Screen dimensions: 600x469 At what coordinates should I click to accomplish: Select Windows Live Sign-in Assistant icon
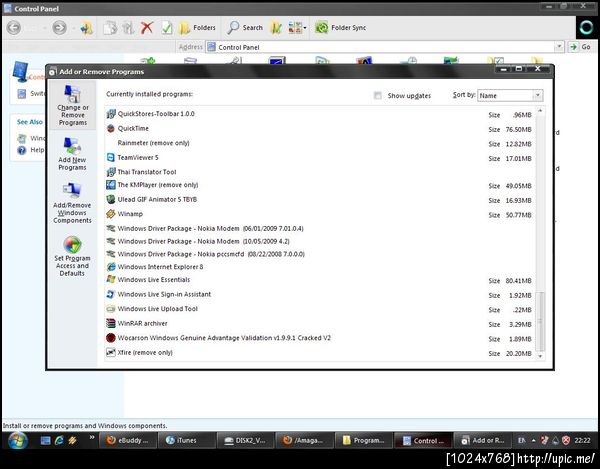(111, 294)
